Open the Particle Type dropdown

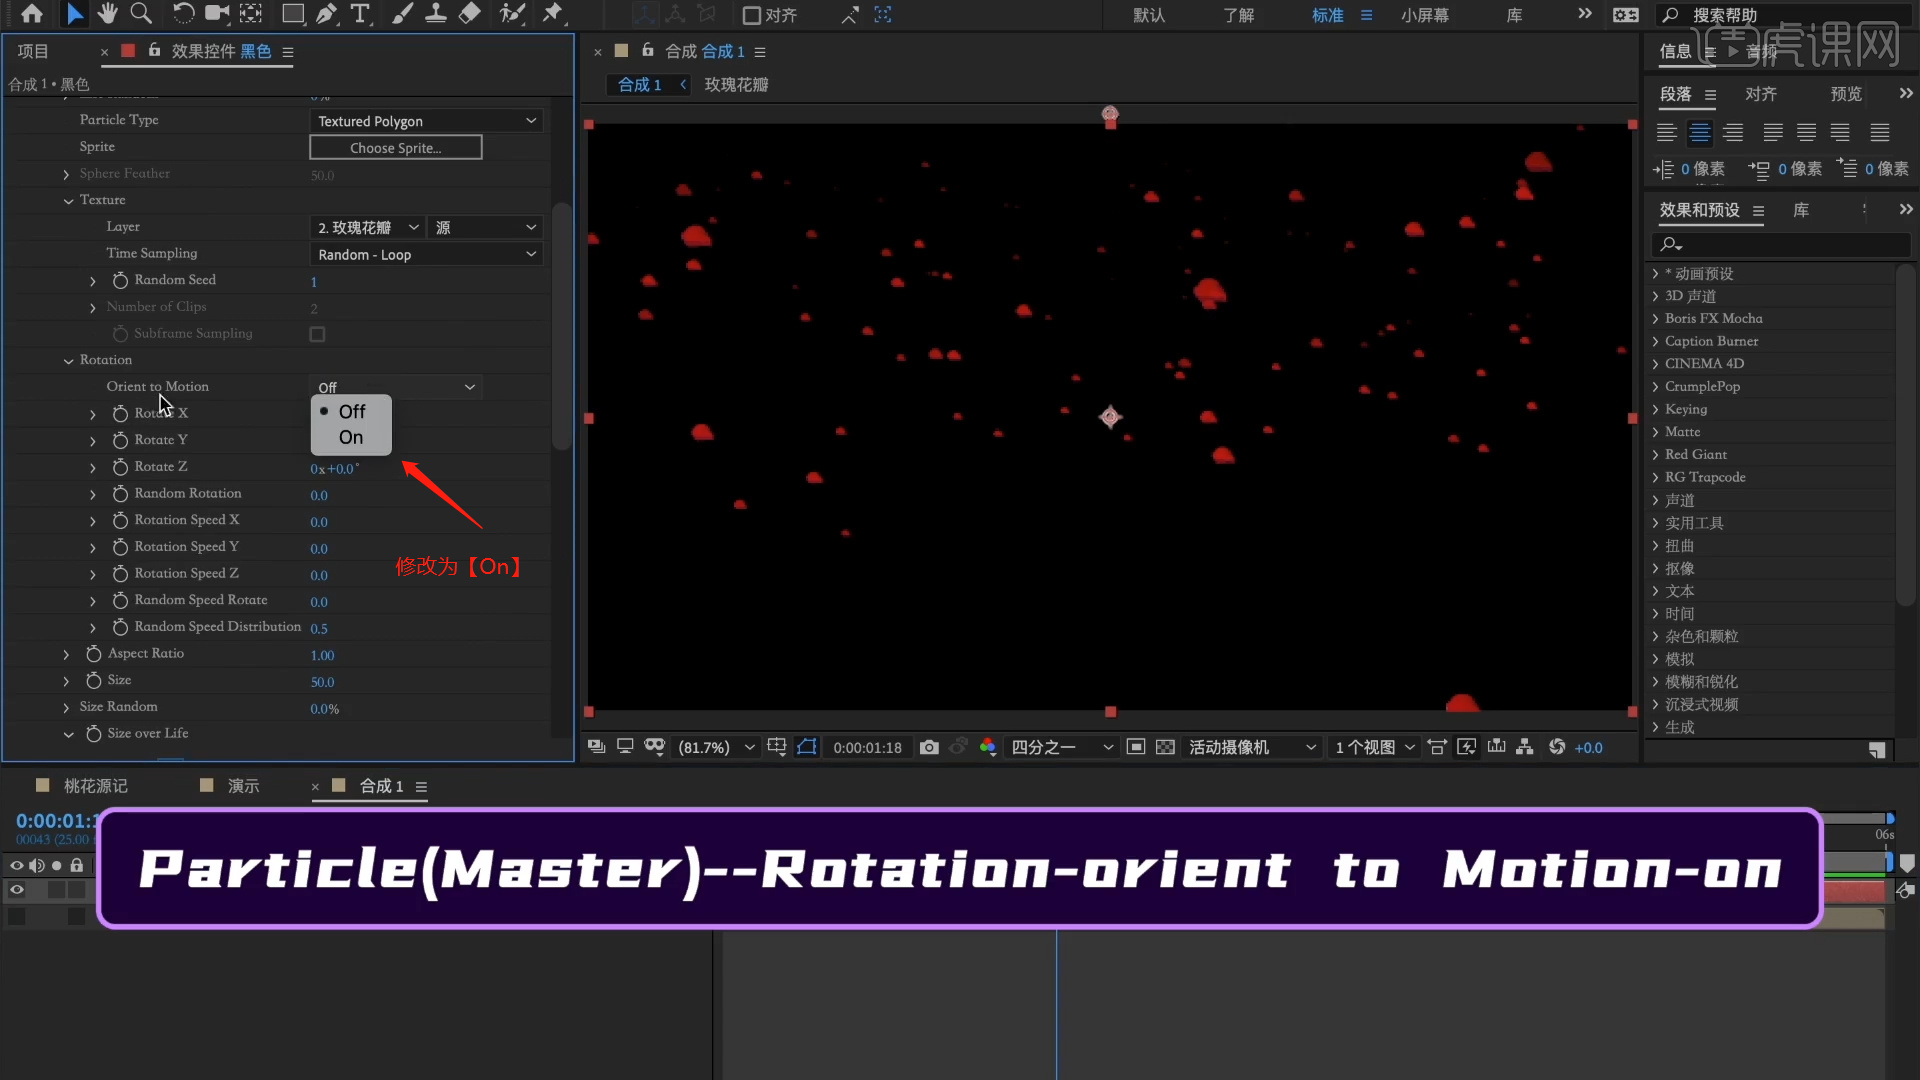click(x=427, y=121)
